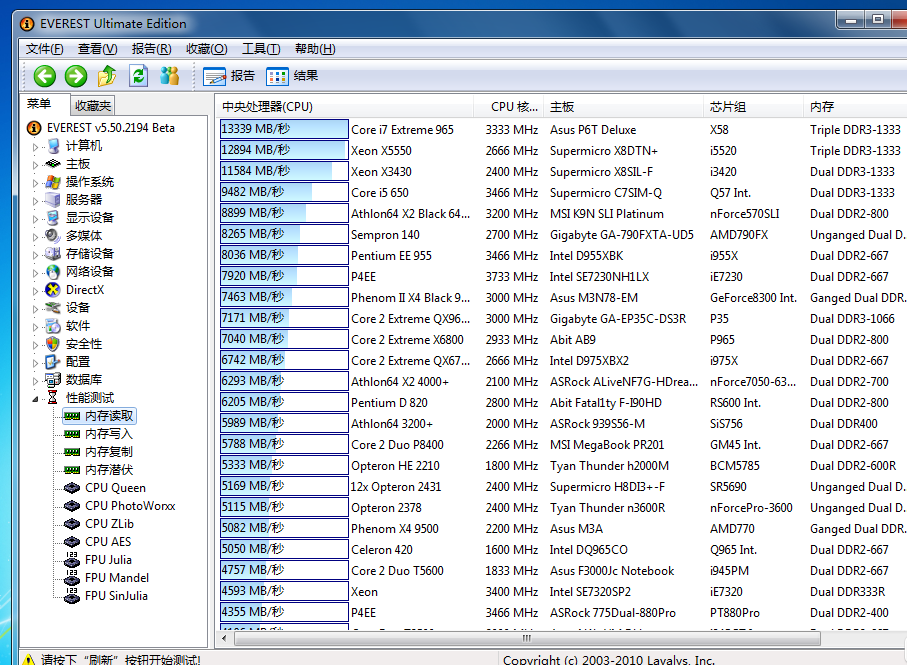
Task: Expand the 主板 tree node
Action: point(36,164)
